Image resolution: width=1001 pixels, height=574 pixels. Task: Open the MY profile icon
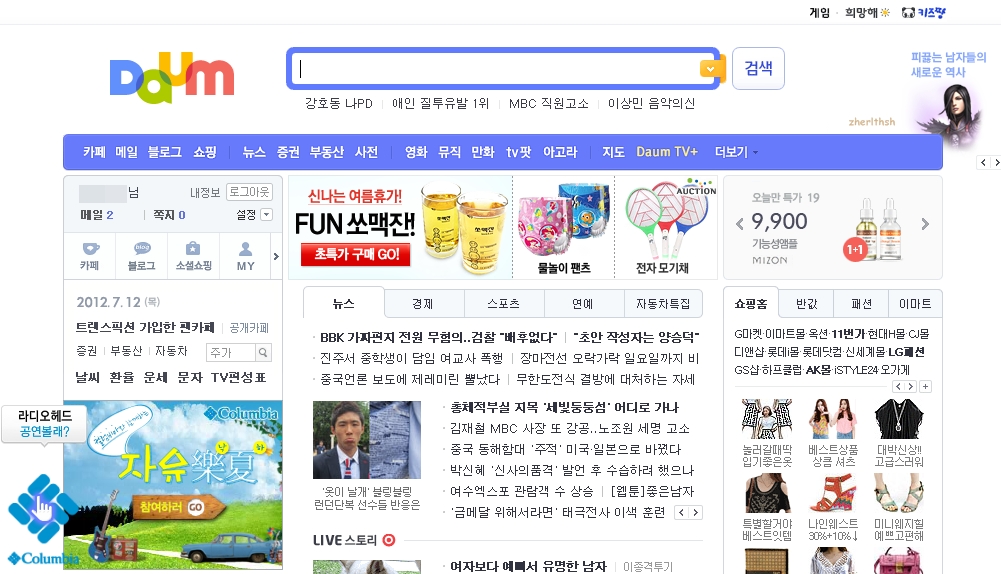tap(245, 256)
